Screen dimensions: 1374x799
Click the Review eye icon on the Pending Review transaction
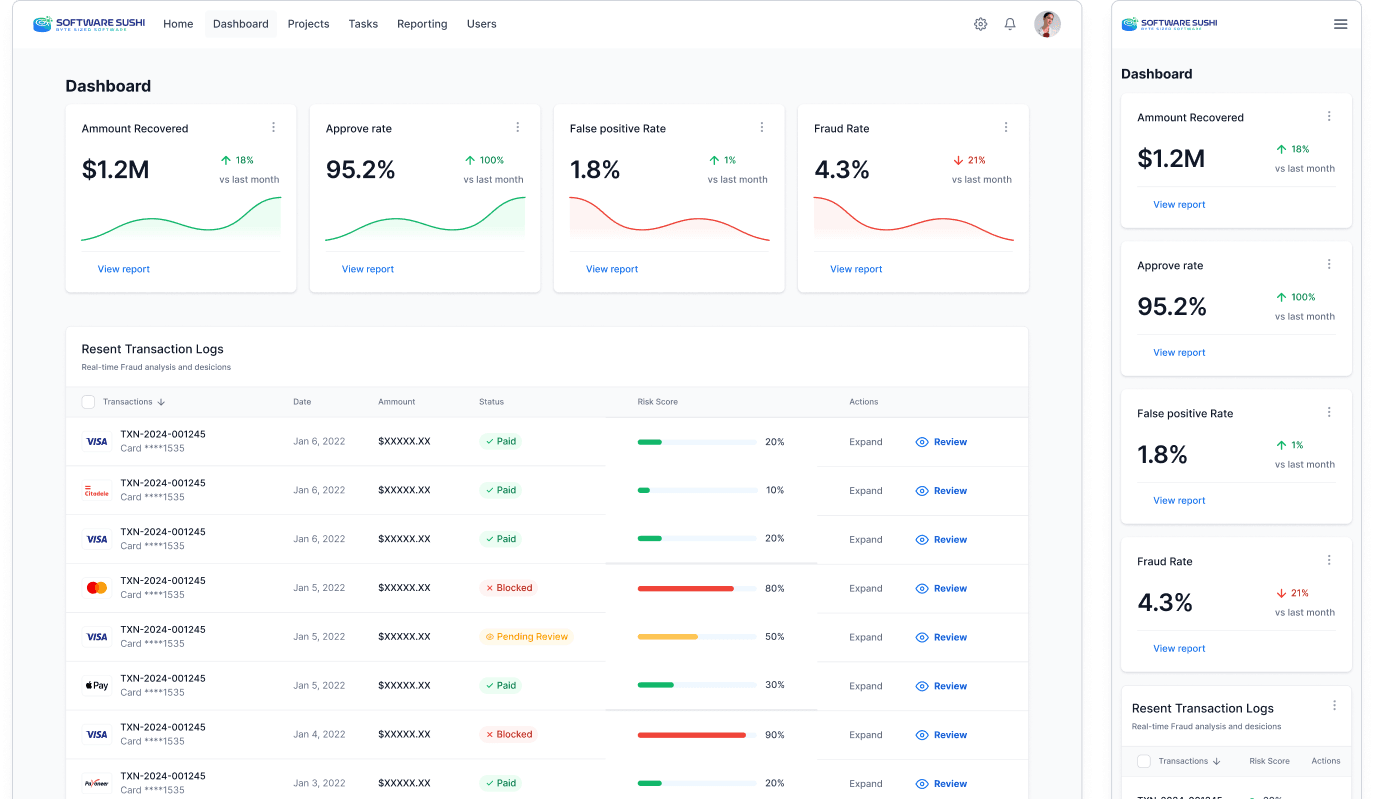click(x=923, y=637)
